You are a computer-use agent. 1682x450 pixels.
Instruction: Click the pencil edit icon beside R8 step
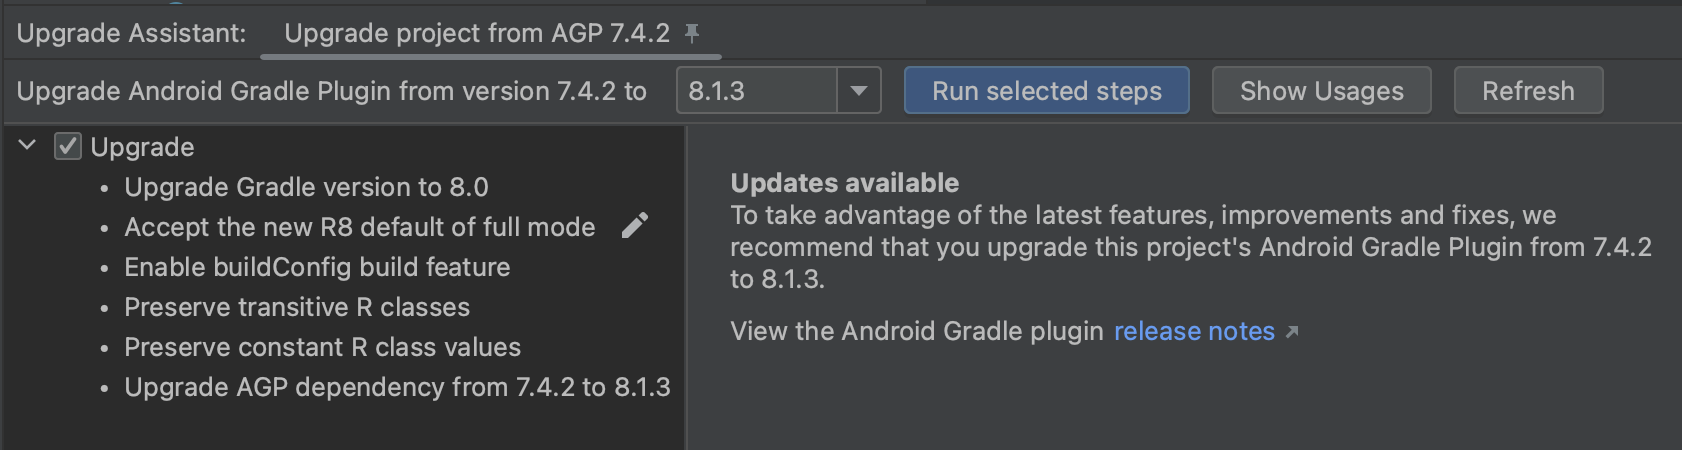tap(635, 226)
